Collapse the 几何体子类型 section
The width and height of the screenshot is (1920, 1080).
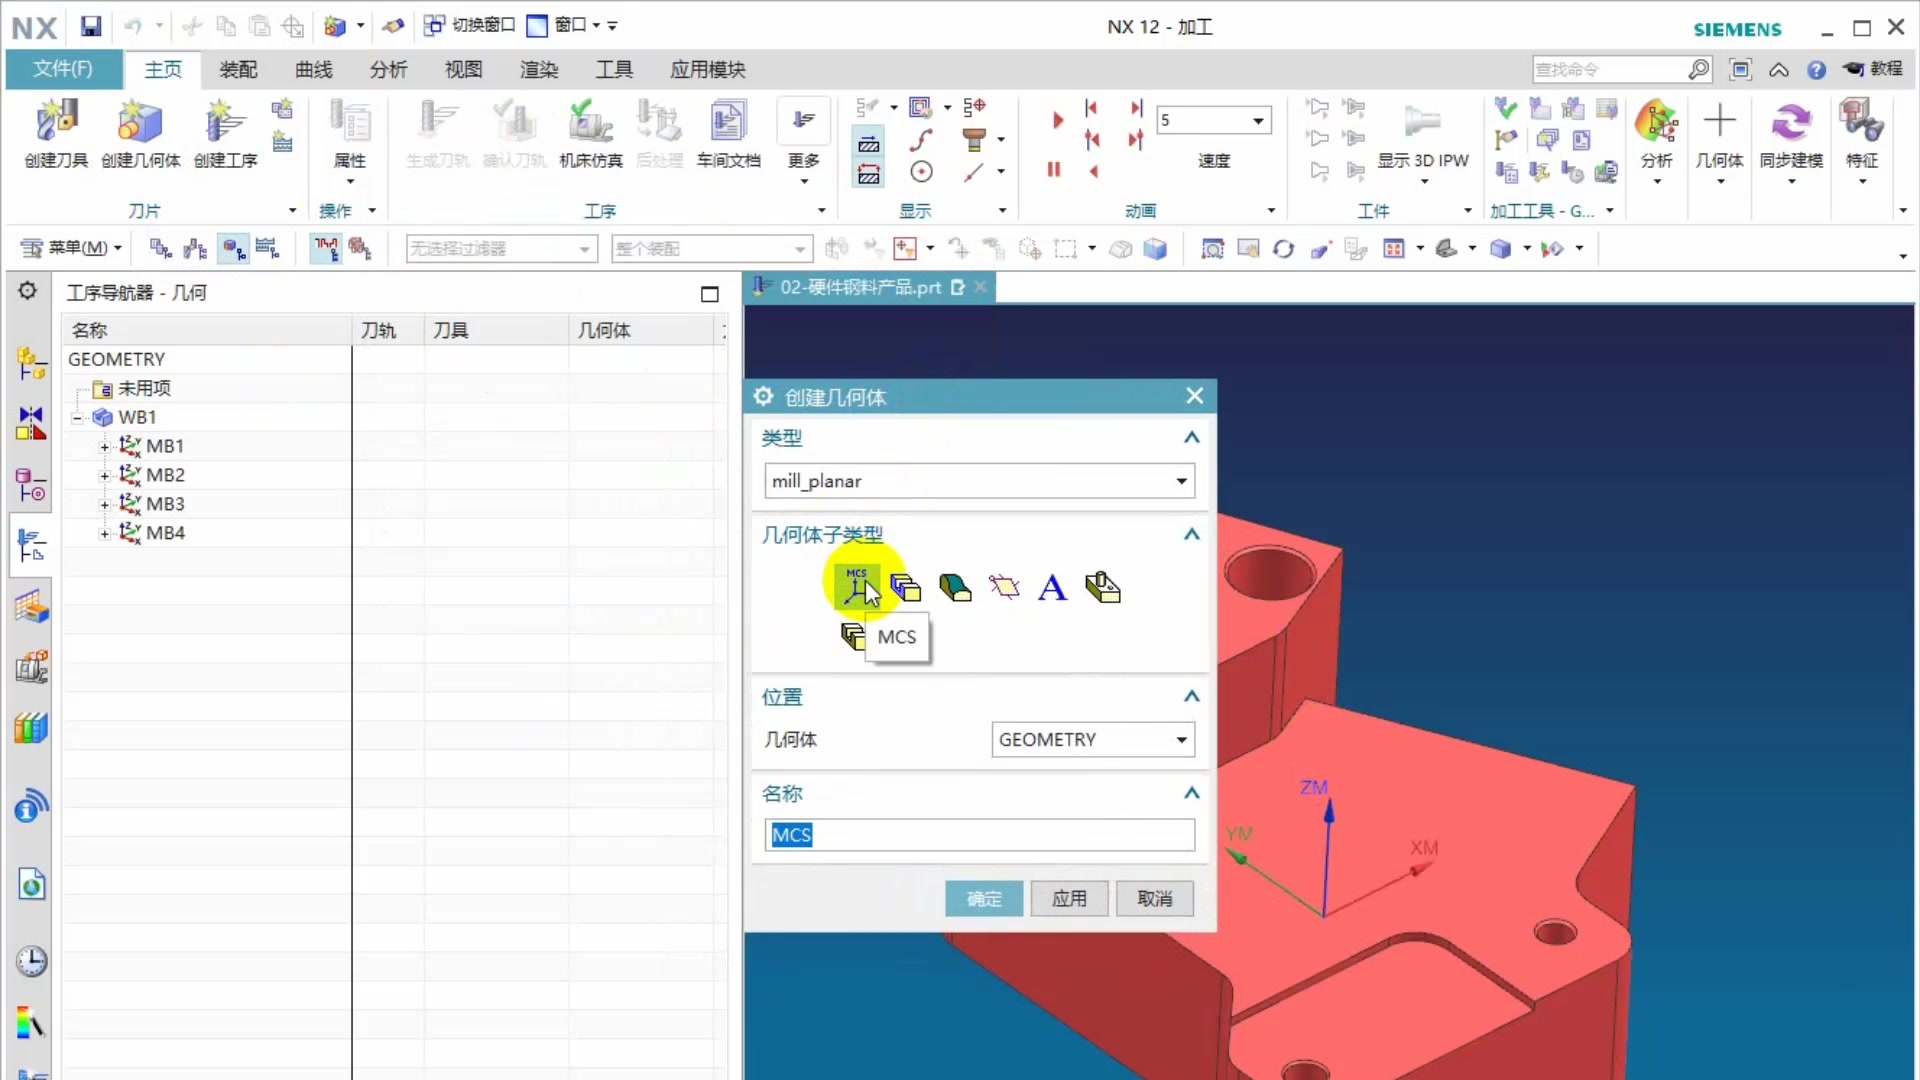(1191, 535)
